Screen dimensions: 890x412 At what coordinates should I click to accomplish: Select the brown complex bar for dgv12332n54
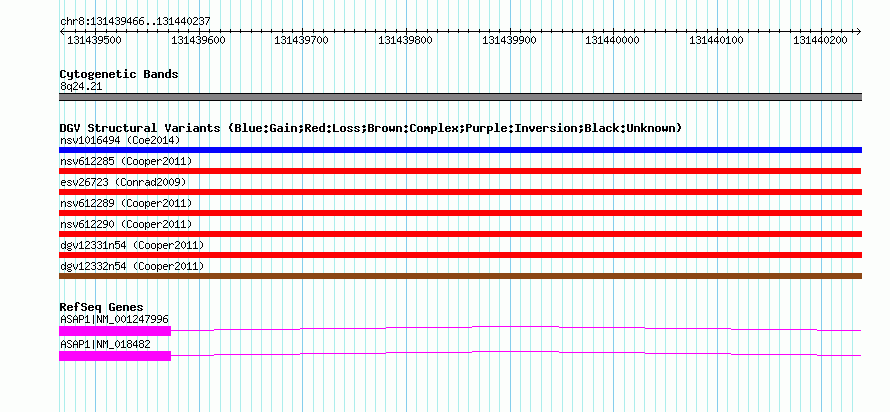460,276
